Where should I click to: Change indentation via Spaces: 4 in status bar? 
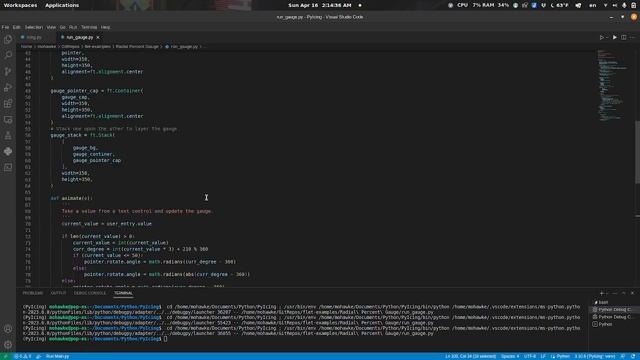tap(510, 356)
